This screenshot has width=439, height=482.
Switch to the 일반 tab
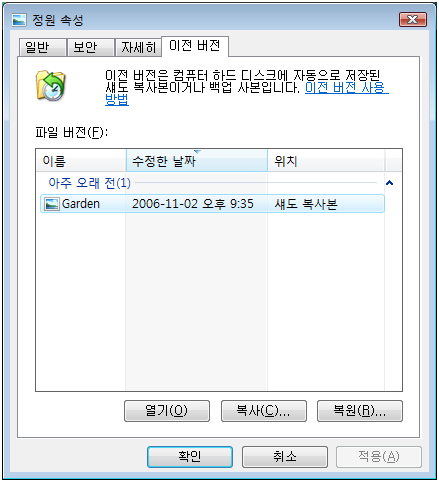[x=42, y=47]
